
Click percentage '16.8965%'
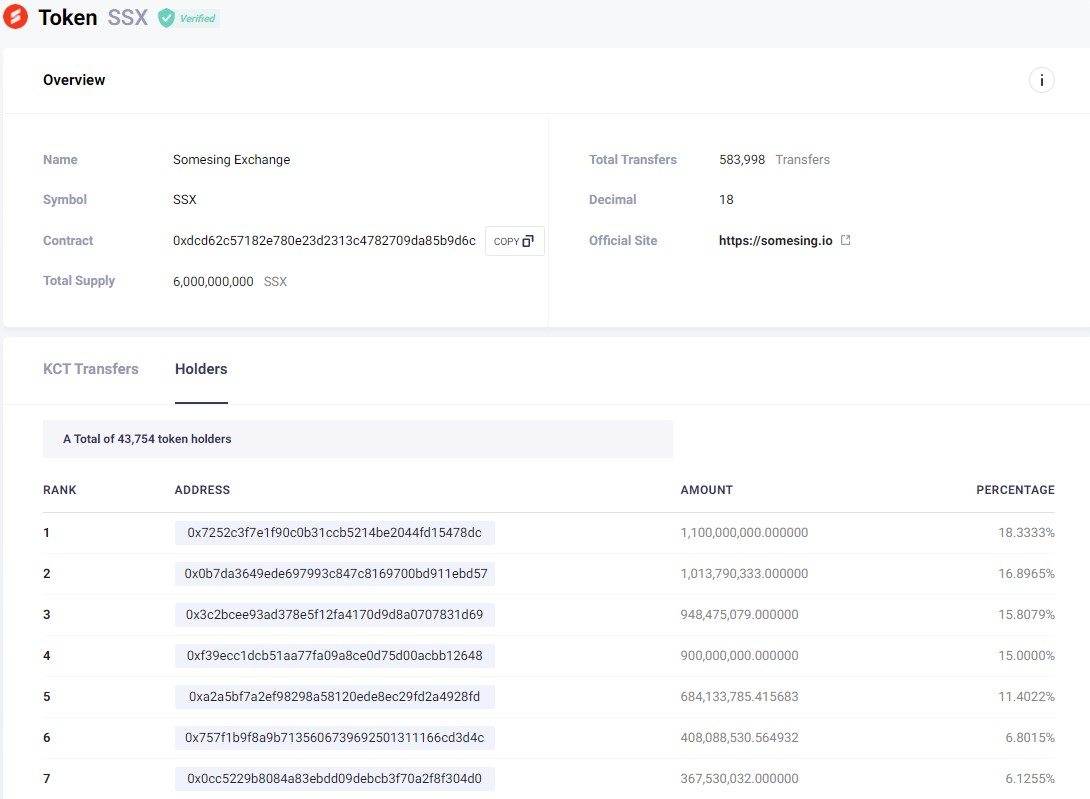pyautogui.click(x=1026, y=574)
